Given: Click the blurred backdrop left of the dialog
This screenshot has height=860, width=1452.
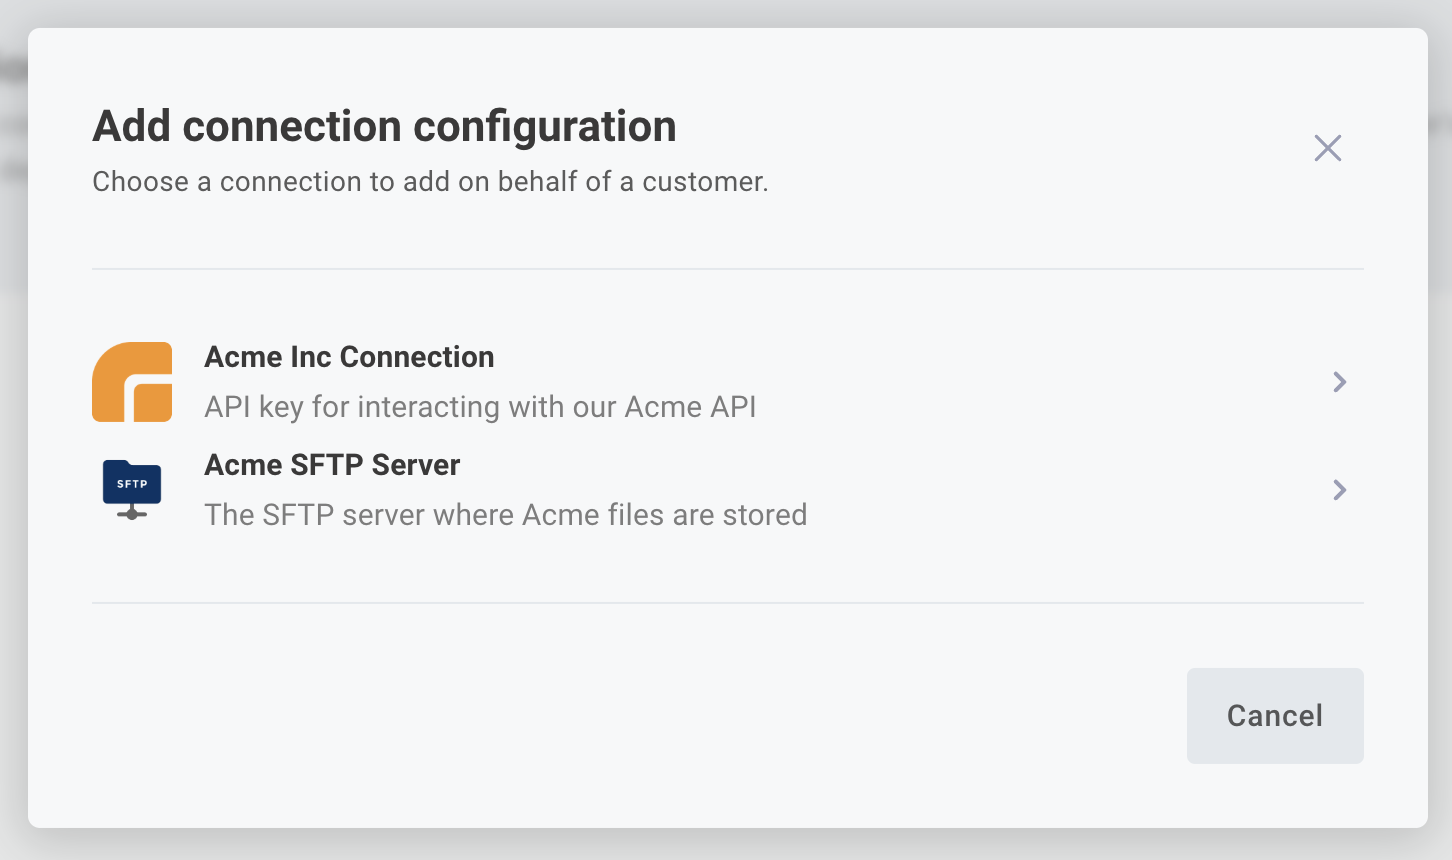Looking at the screenshot, I should tap(13, 430).
